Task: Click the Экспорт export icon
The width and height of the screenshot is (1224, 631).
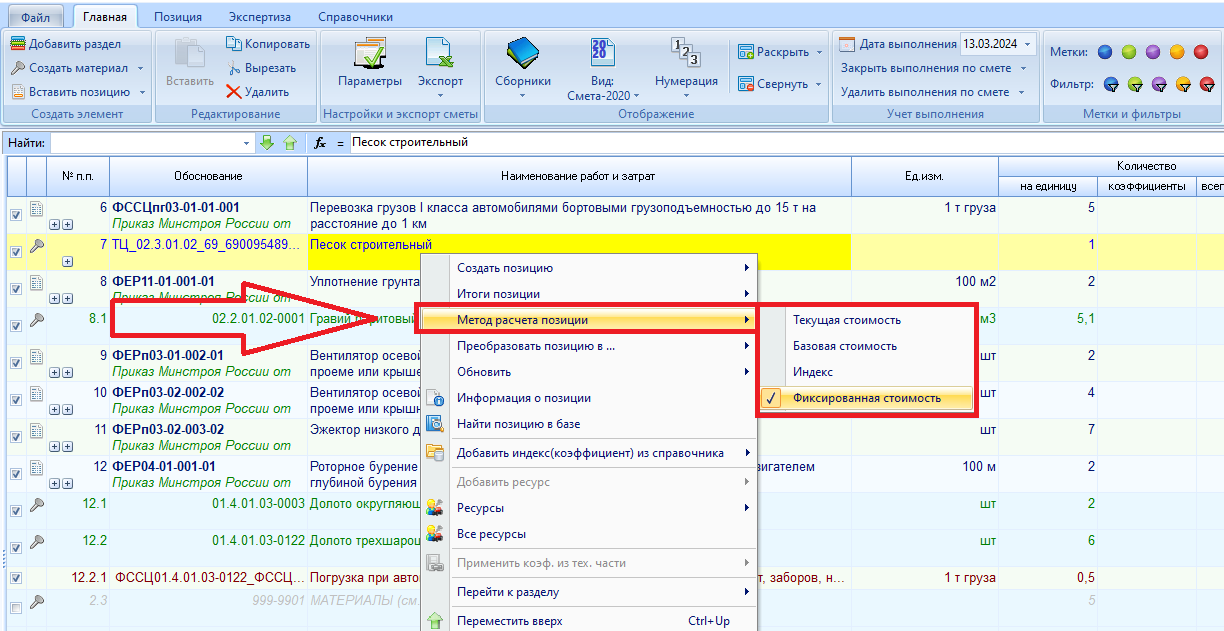Action: (x=440, y=55)
